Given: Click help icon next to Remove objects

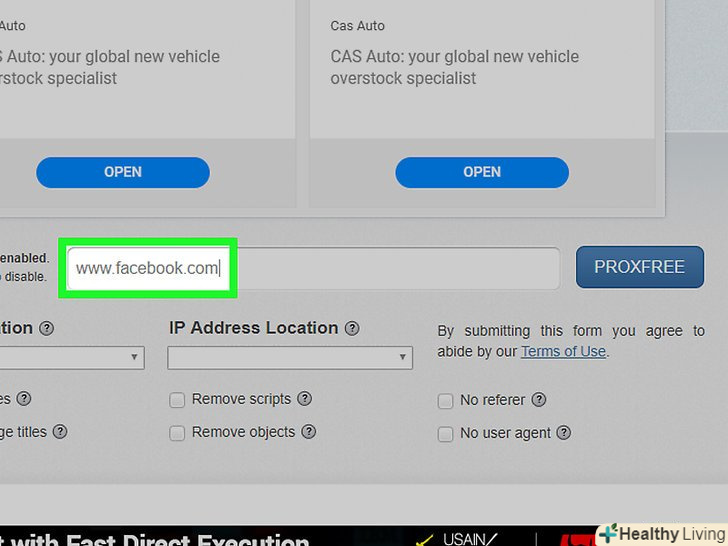Looking at the screenshot, I should (309, 432).
